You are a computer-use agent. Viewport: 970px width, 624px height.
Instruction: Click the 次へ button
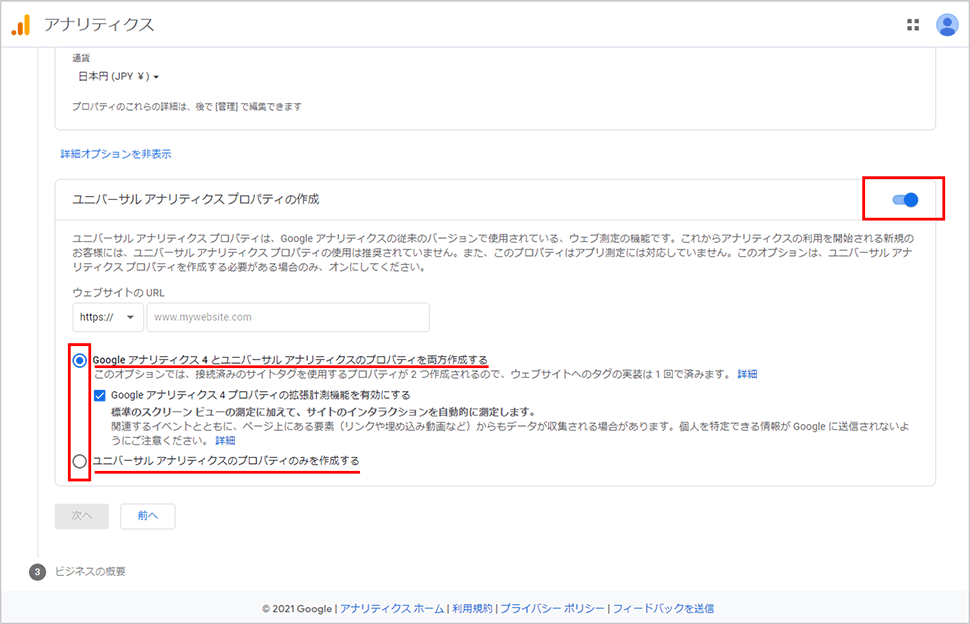click(82, 516)
